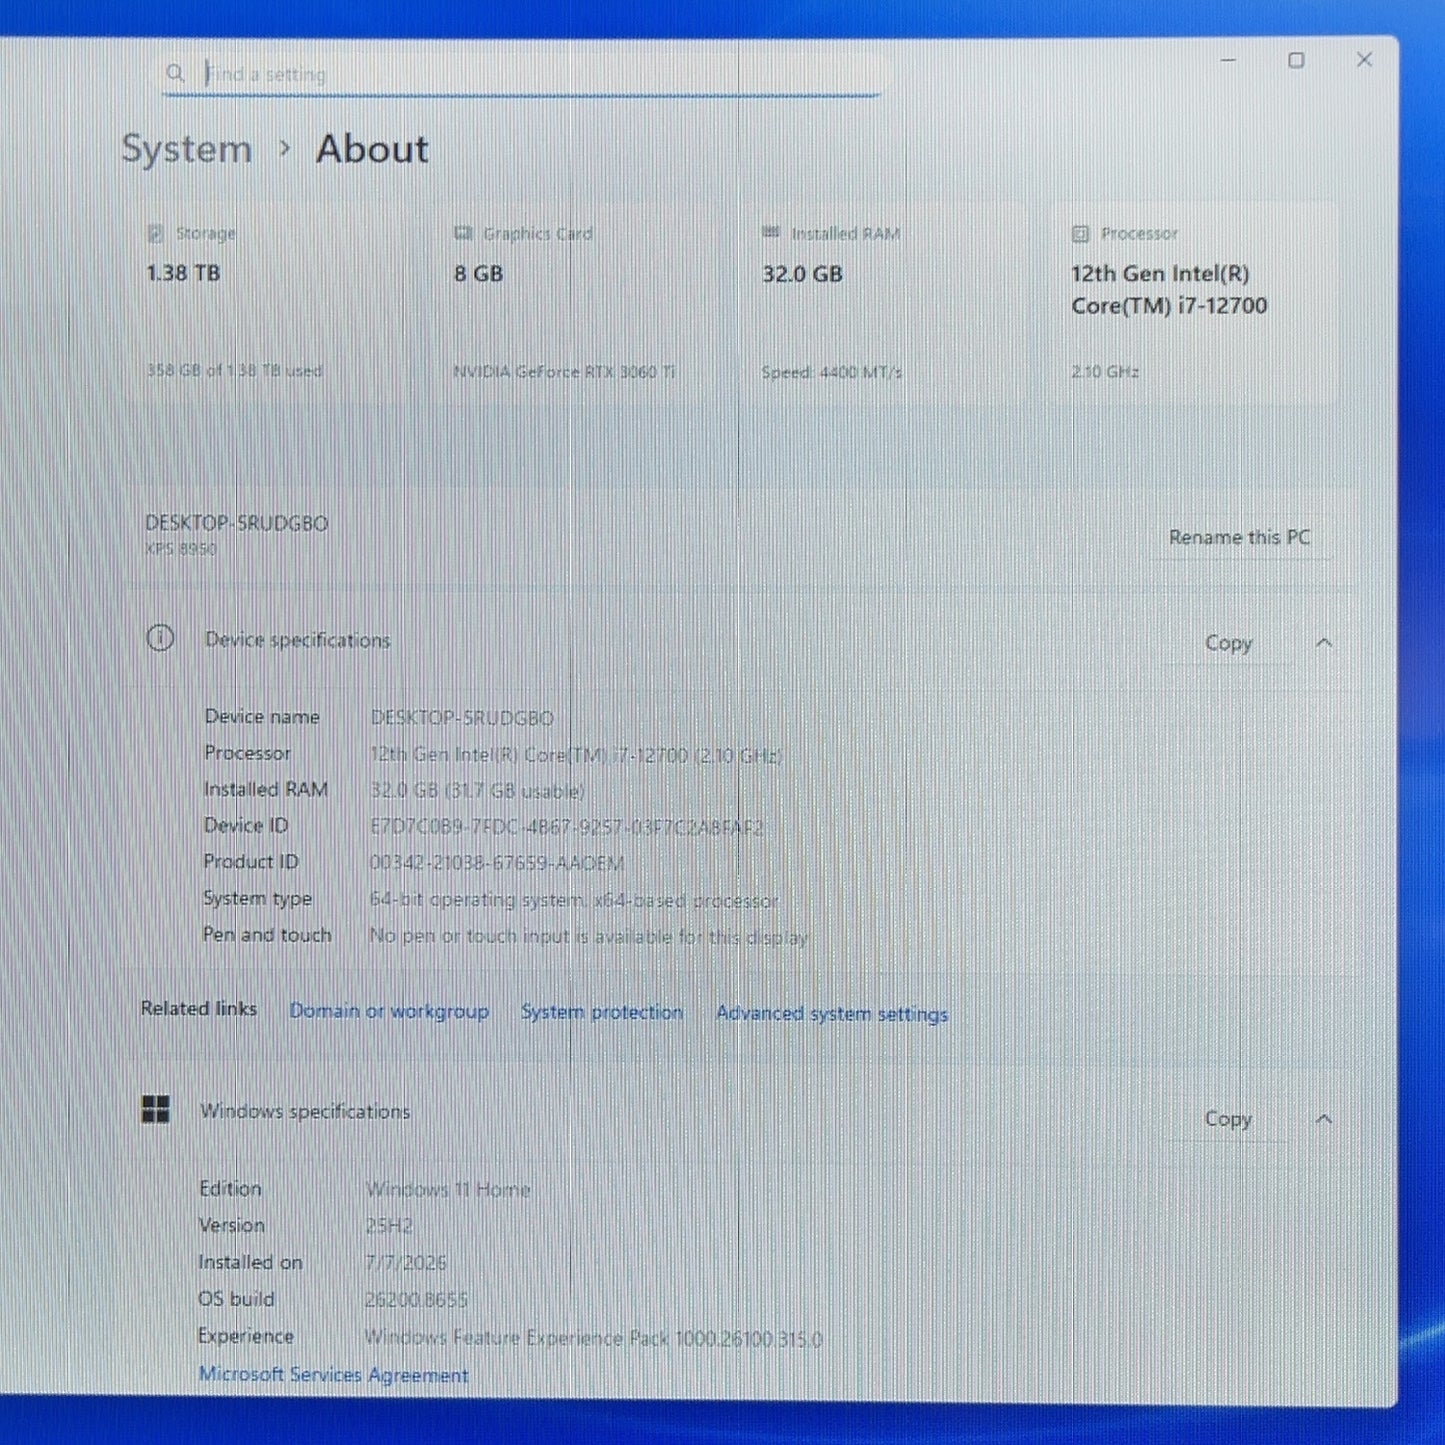
Task: Open the 1.38 TB storage card
Action: [x=266, y=303]
